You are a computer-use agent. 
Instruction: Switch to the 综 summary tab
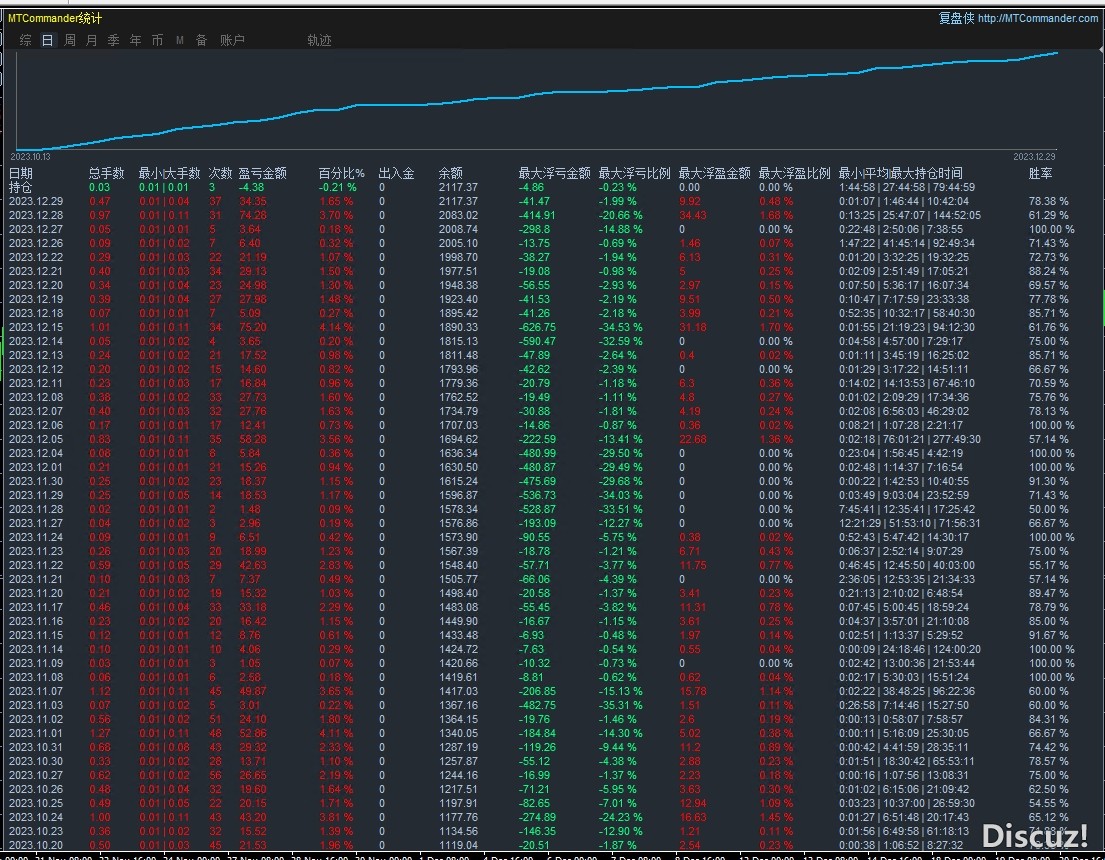[26, 40]
